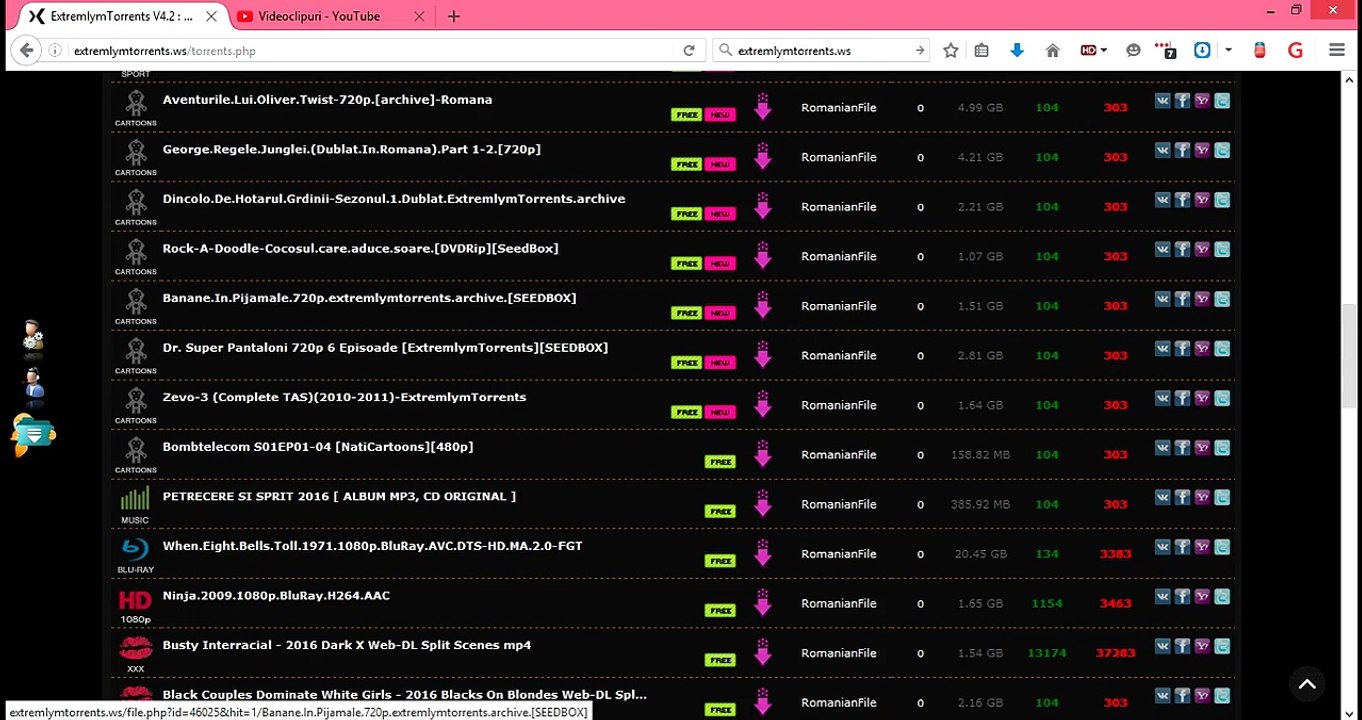Open the Firefox hamburger menu
This screenshot has height=720, width=1362.
(x=1337, y=50)
